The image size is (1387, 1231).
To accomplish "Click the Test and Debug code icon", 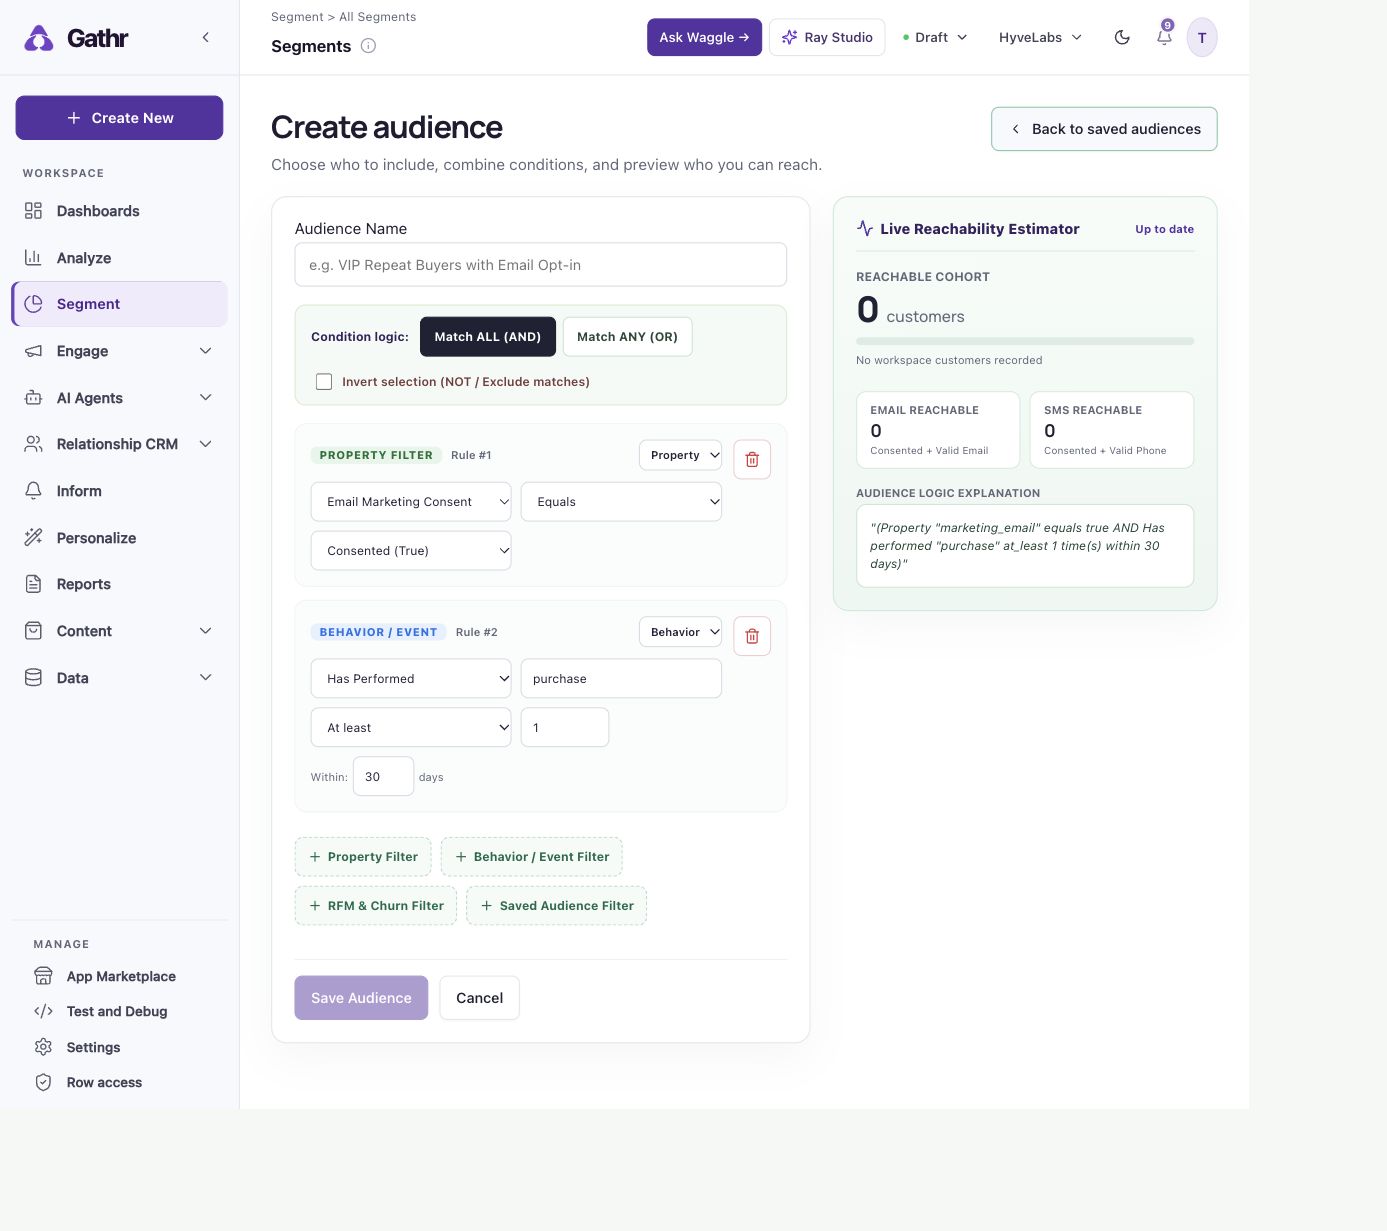I will [43, 1012].
